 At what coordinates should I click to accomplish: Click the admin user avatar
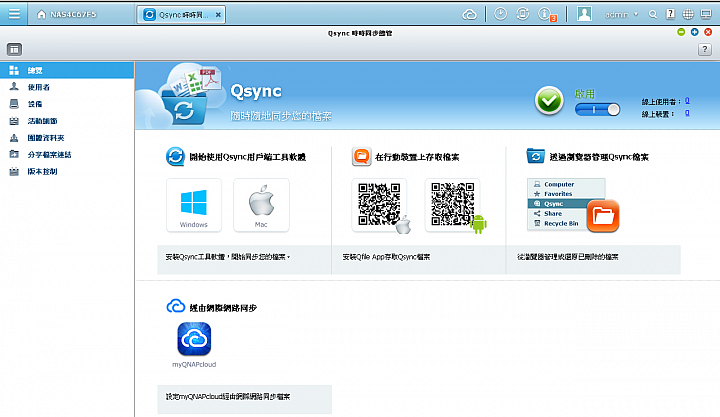pos(584,14)
